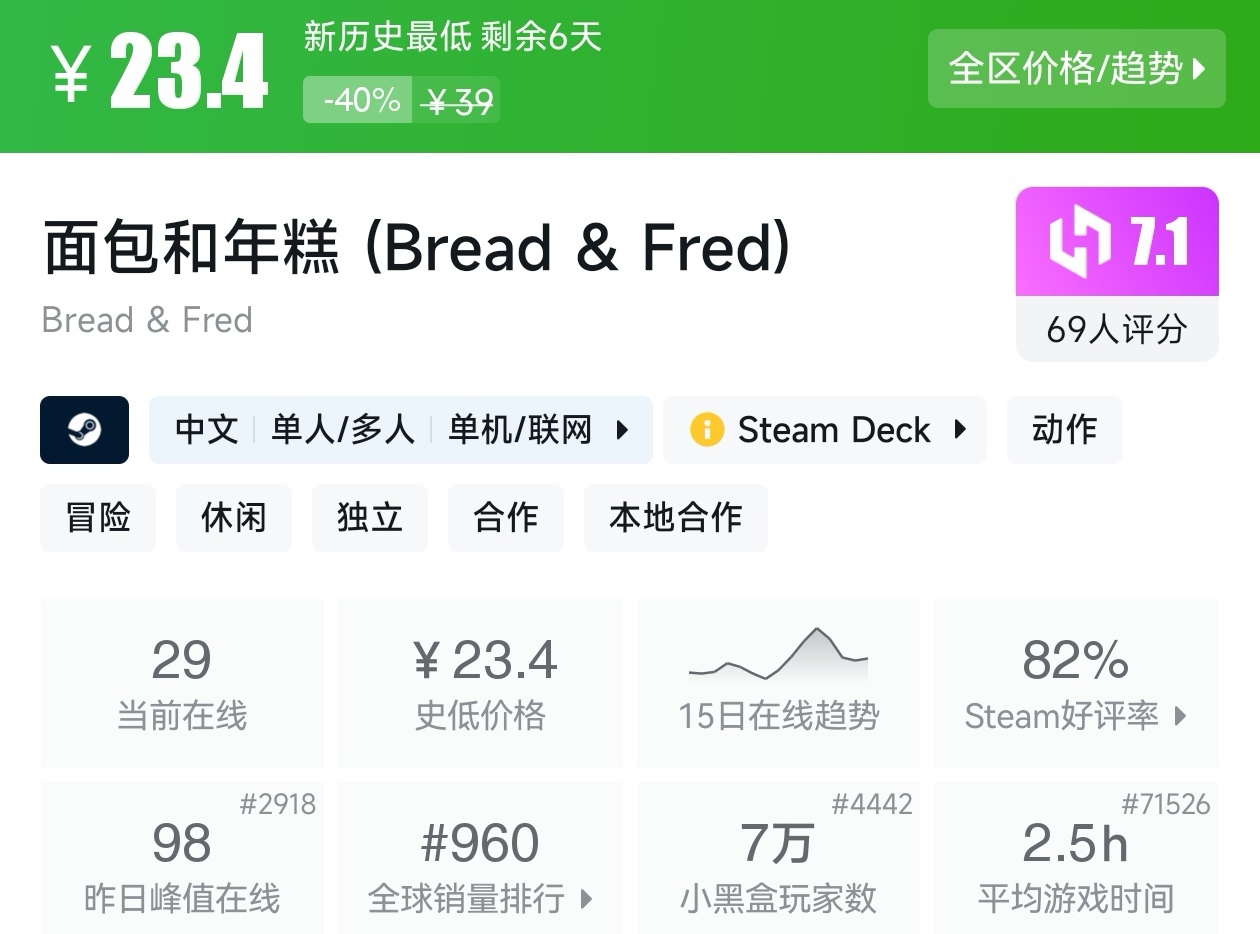
Task: Click the yellow Steam Deck info icon
Action: point(706,430)
